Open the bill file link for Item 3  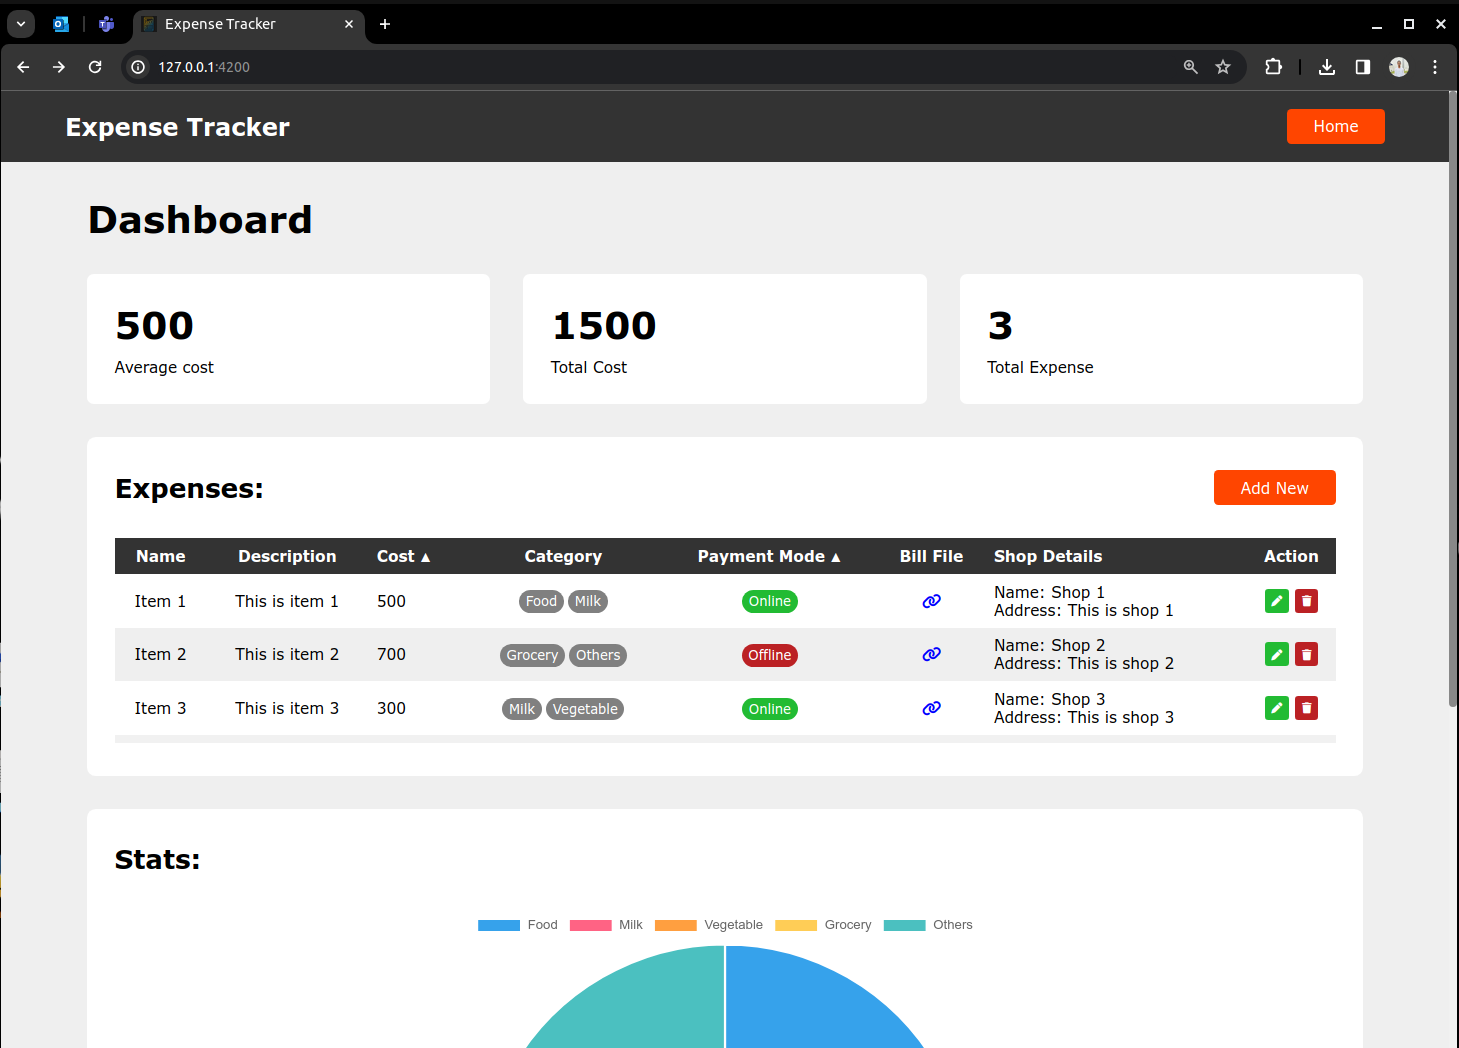(931, 708)
